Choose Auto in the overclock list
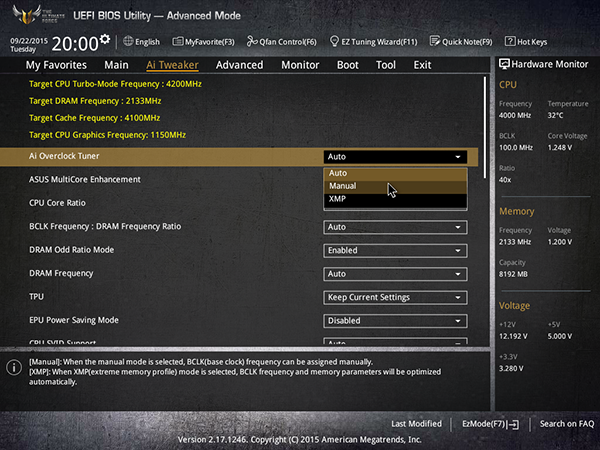The image size is (600, 450). [x=395, y=173]
